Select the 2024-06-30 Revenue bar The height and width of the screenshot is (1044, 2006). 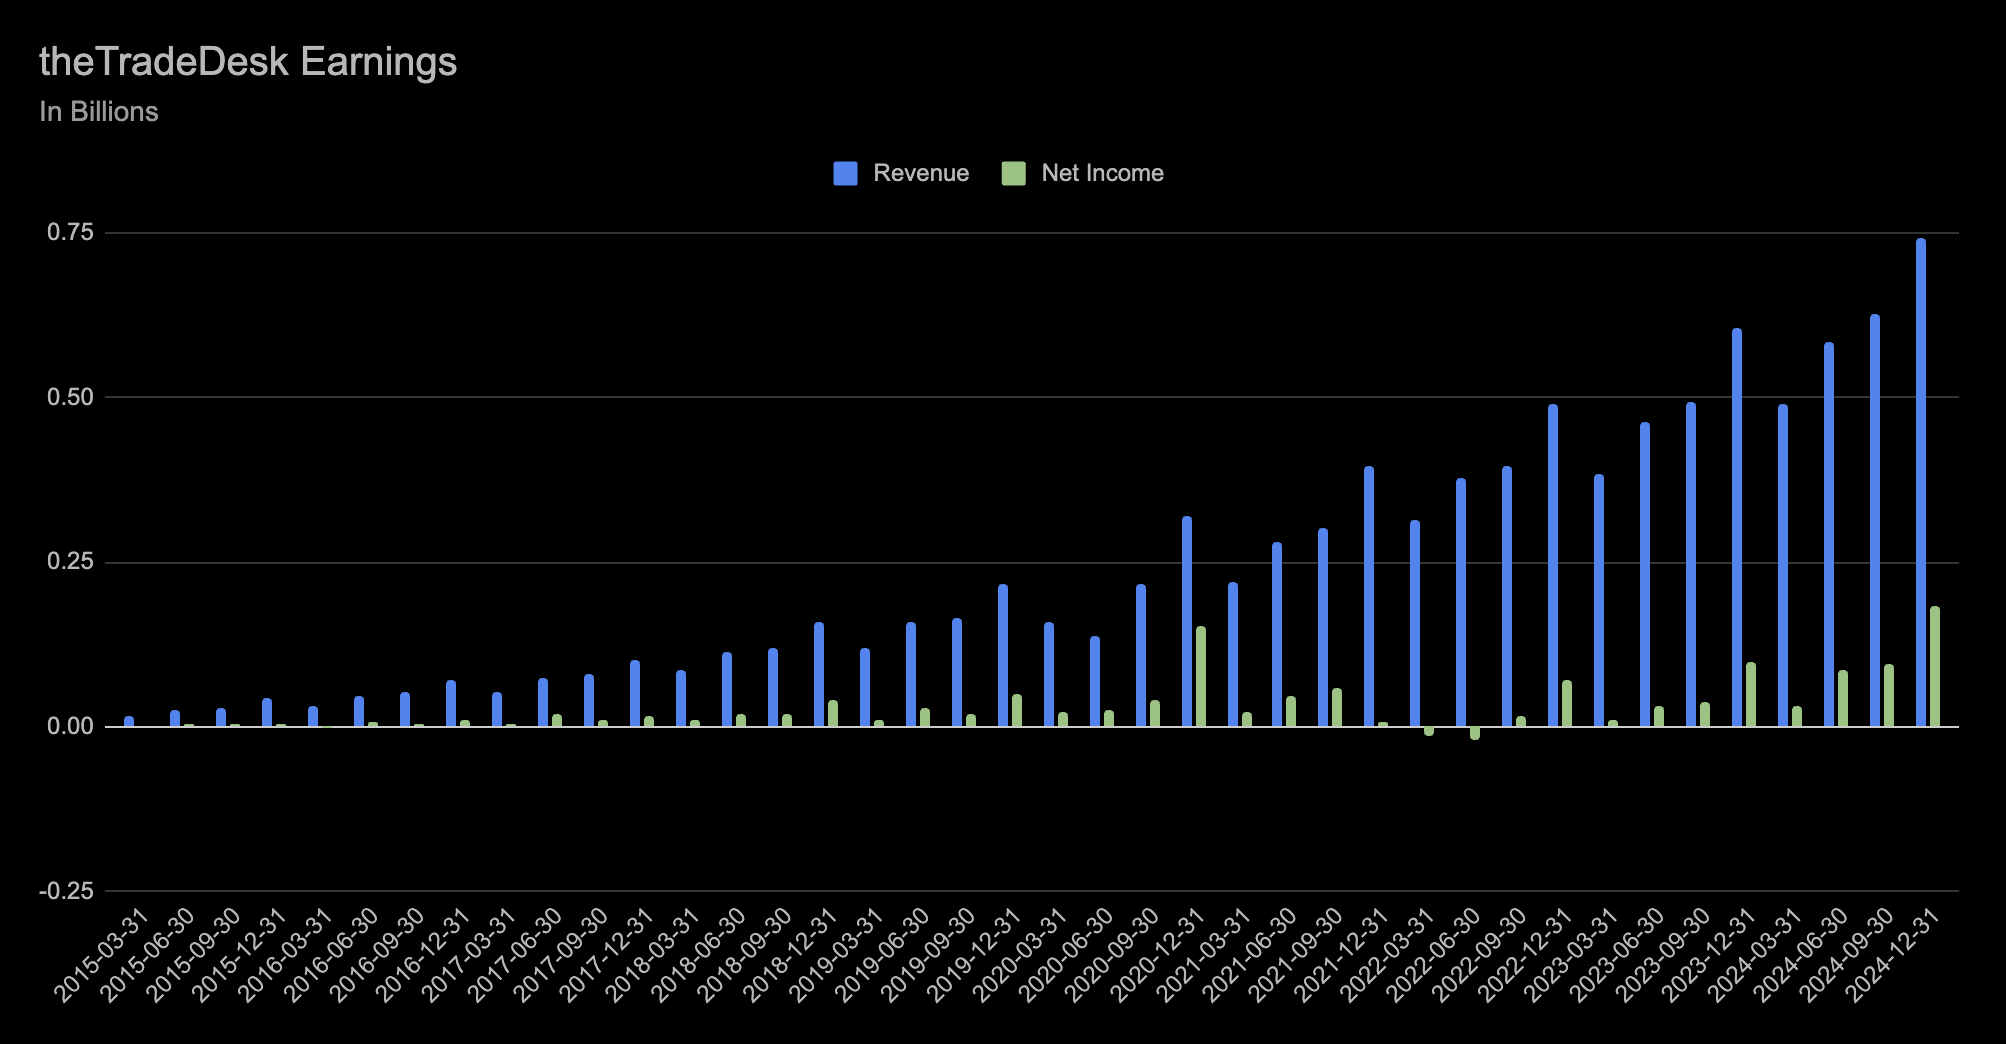tap(1829, 534)
